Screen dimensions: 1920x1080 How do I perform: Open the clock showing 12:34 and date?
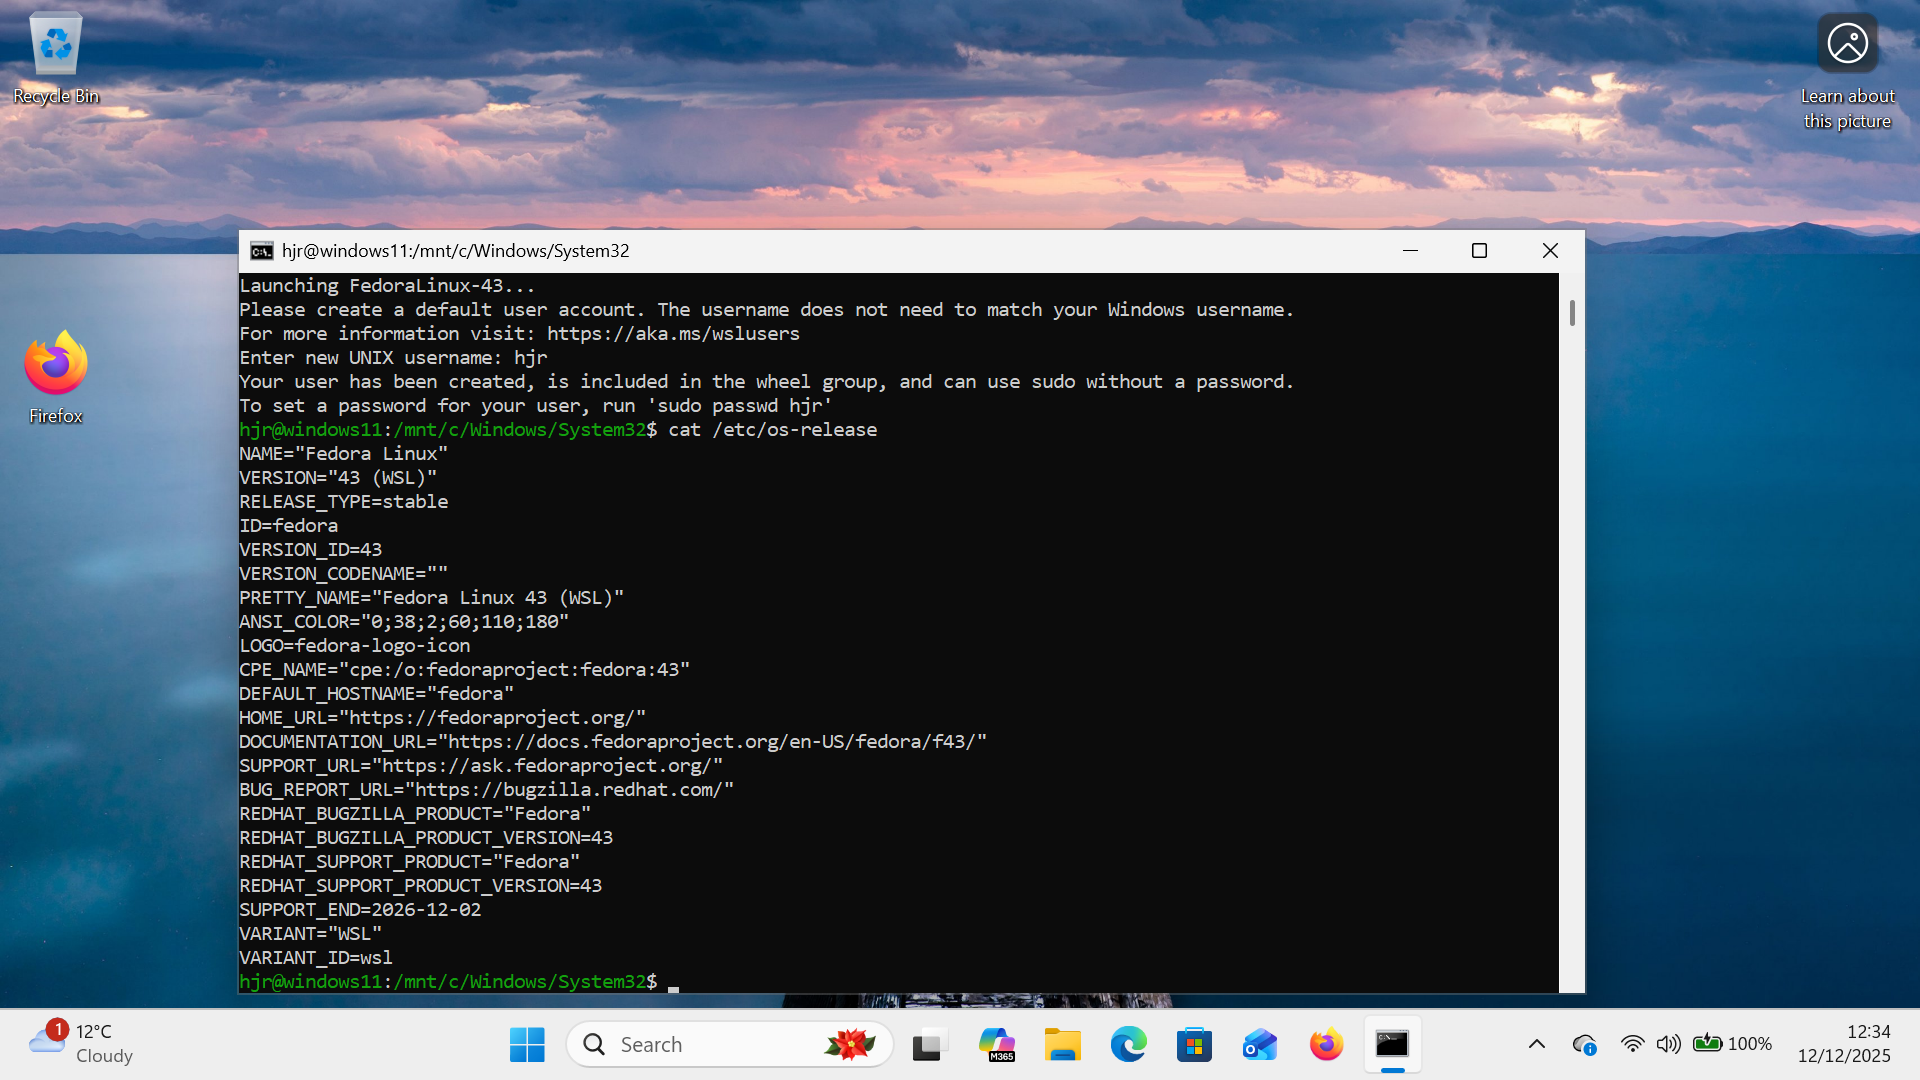point(1843,1043)
